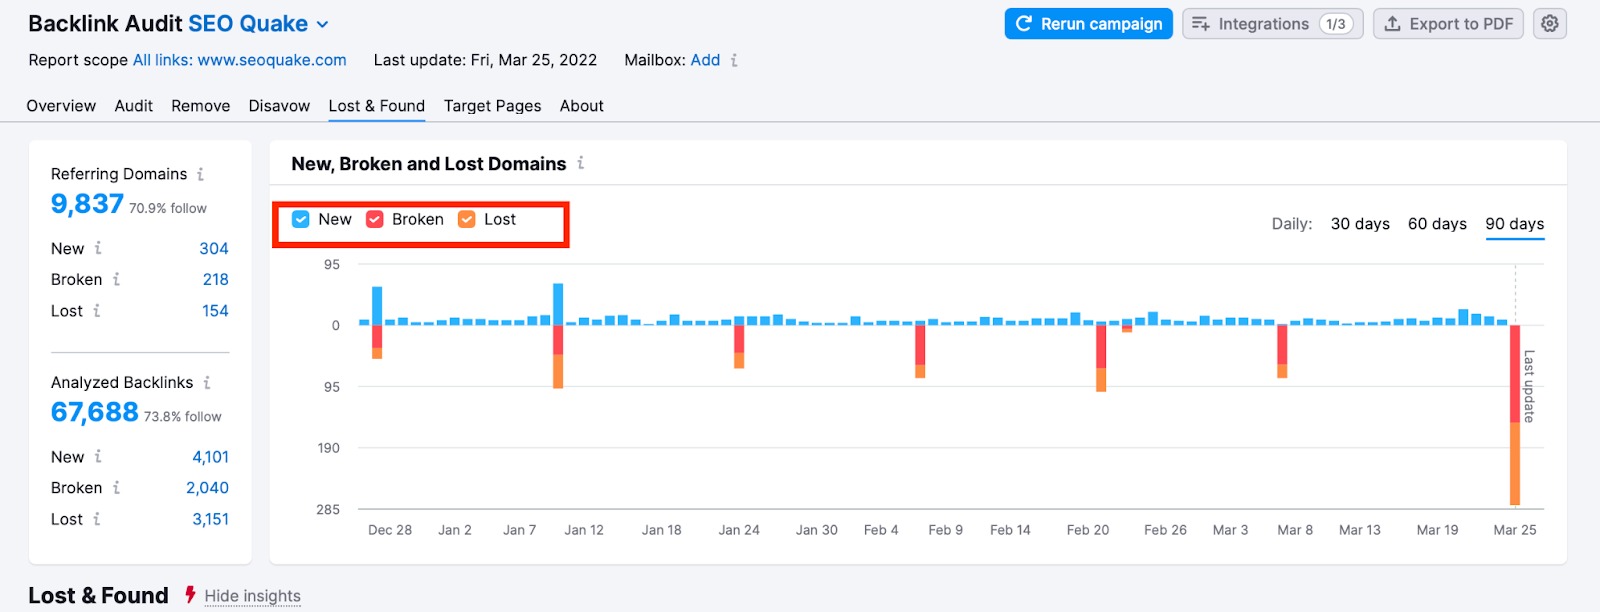Screen dimensions: 1600x612
Task: Switch to the Disavow tab
Action: [279, 106]
